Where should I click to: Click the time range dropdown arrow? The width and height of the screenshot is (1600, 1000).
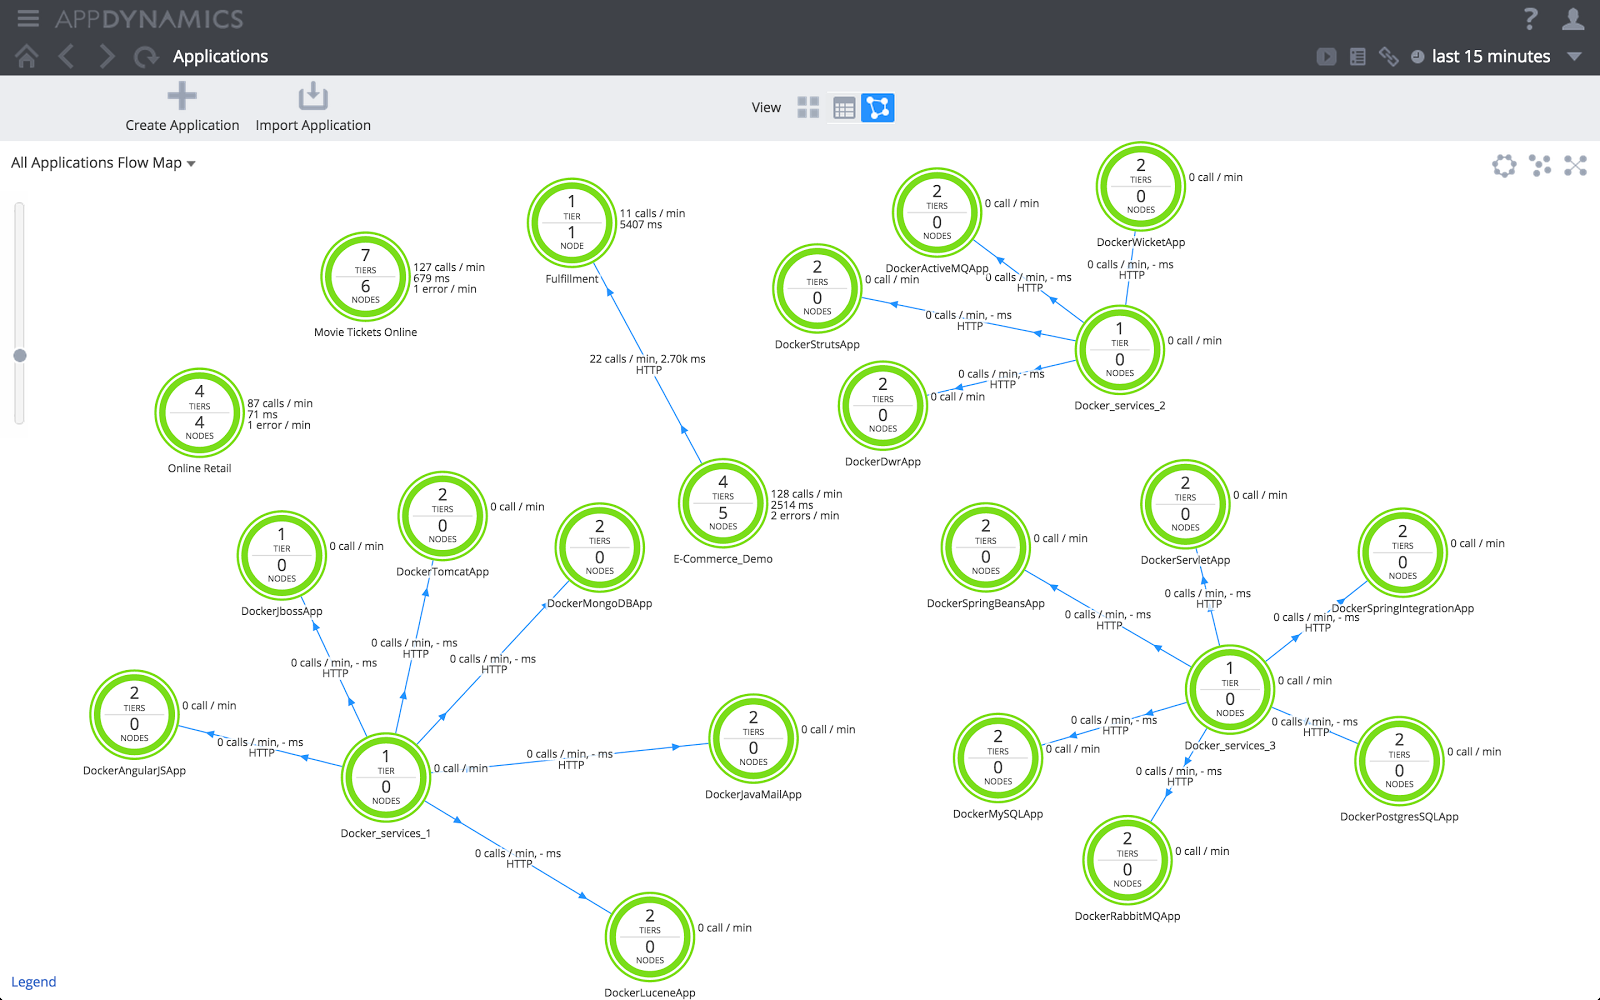click(1574, 57)
